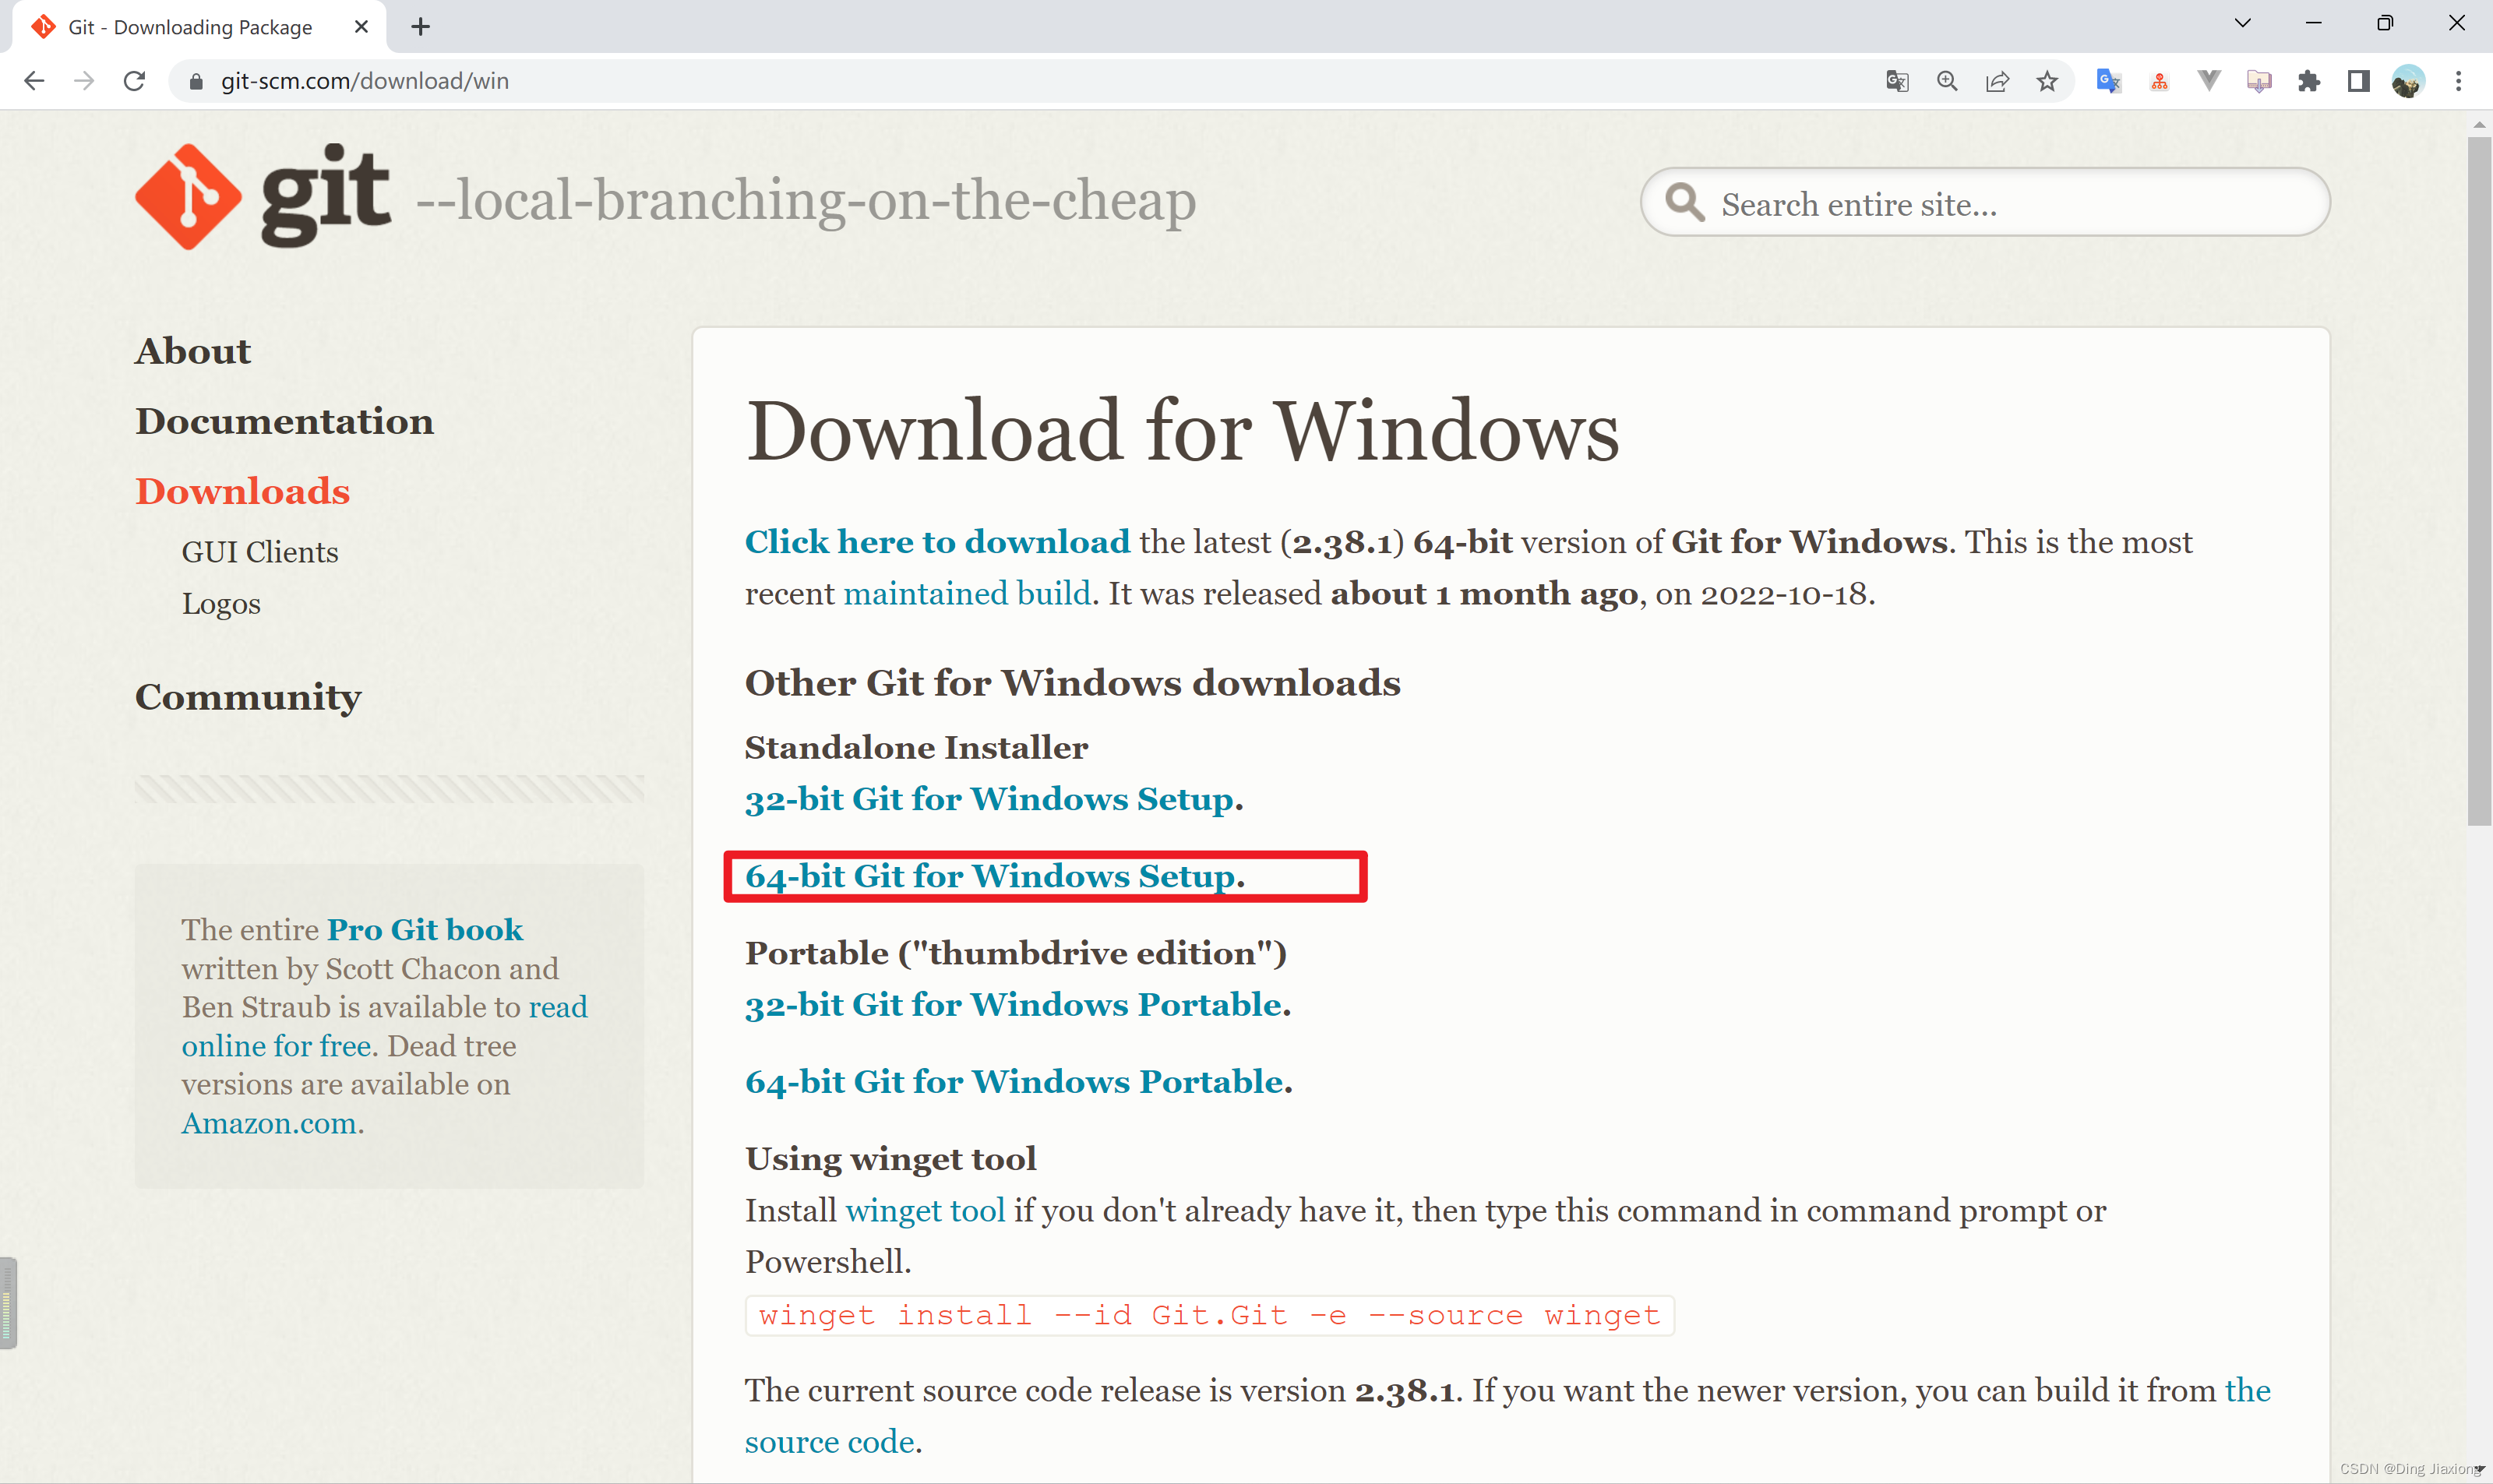
Task: Open the 'maintained build' link
Action: coord(967,594)
